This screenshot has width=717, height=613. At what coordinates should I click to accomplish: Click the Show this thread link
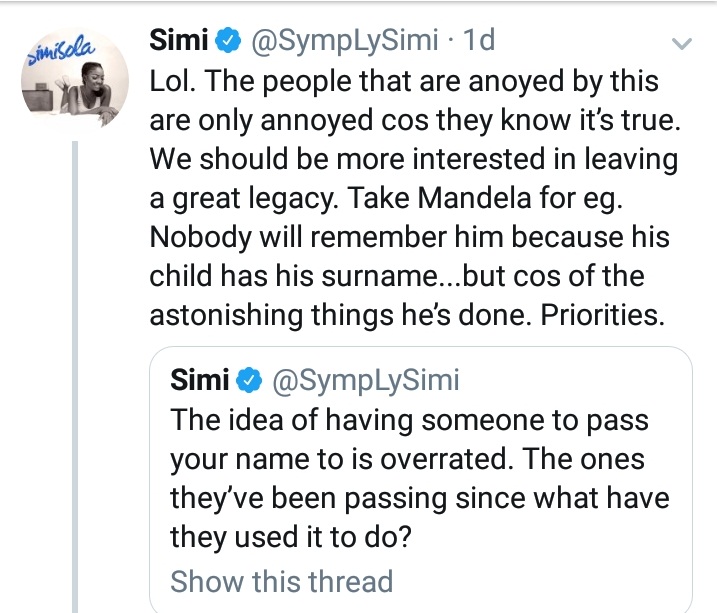click(x=281, y=581)
